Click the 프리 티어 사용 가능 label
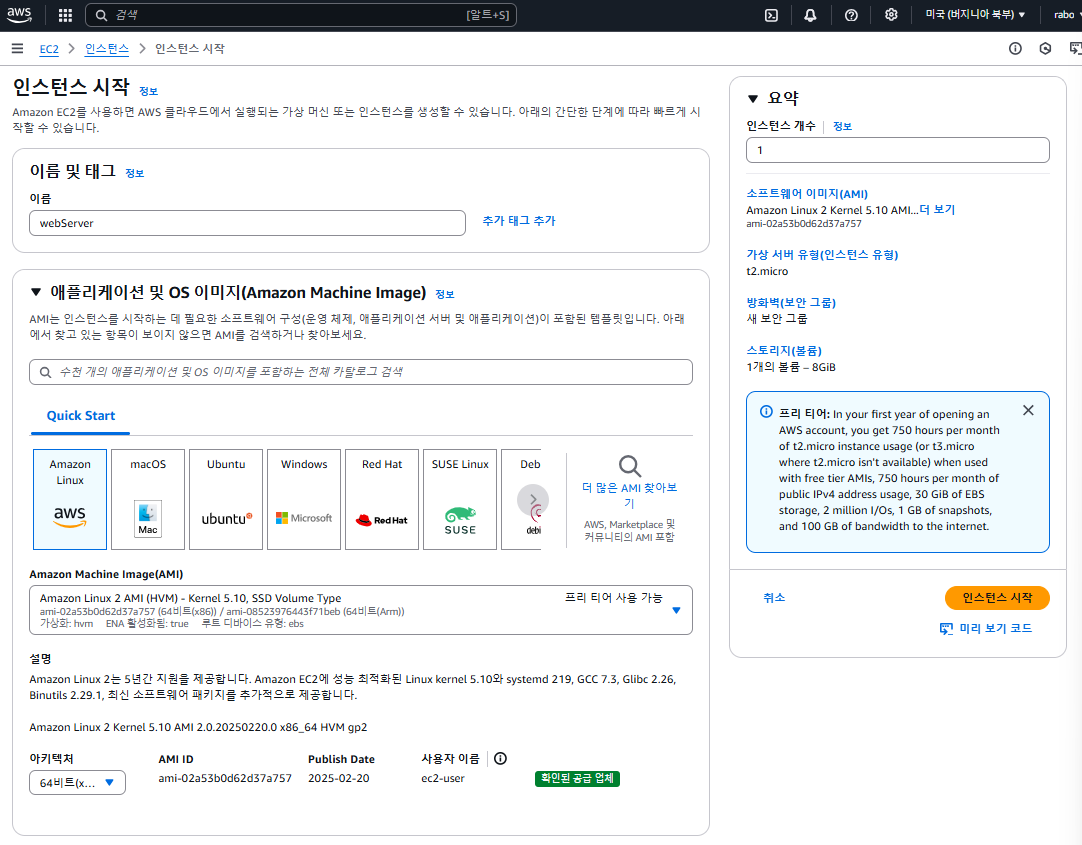The height and width of the screenshot is (845, 1082). pyautogui.click(x=613, y=597)
